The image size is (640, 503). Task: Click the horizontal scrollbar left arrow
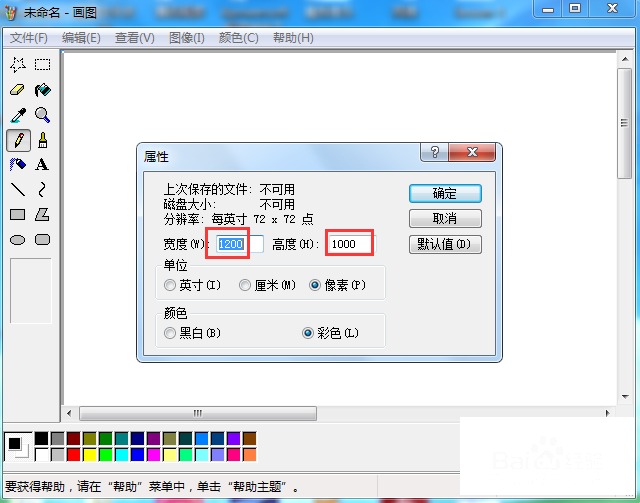click(x=69, y=413)
